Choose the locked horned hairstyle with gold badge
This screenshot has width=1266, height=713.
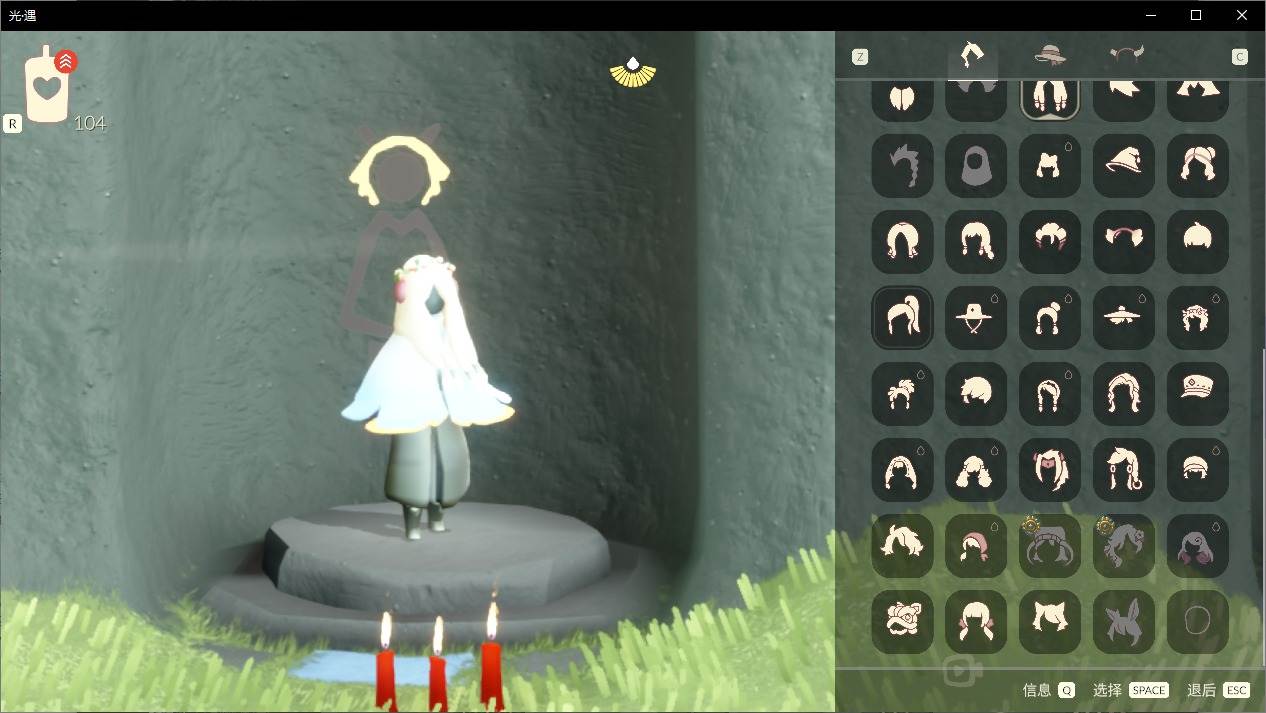pyautogui.click(x=1050, y=546)
